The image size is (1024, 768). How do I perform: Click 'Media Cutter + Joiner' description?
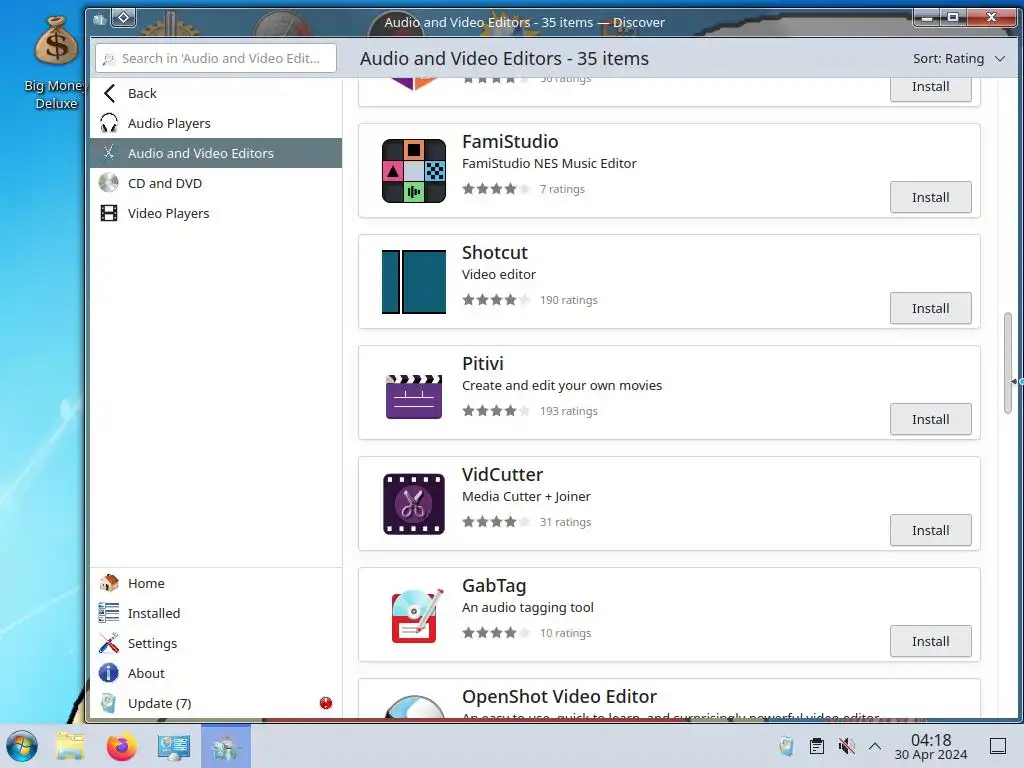[526, 496]
